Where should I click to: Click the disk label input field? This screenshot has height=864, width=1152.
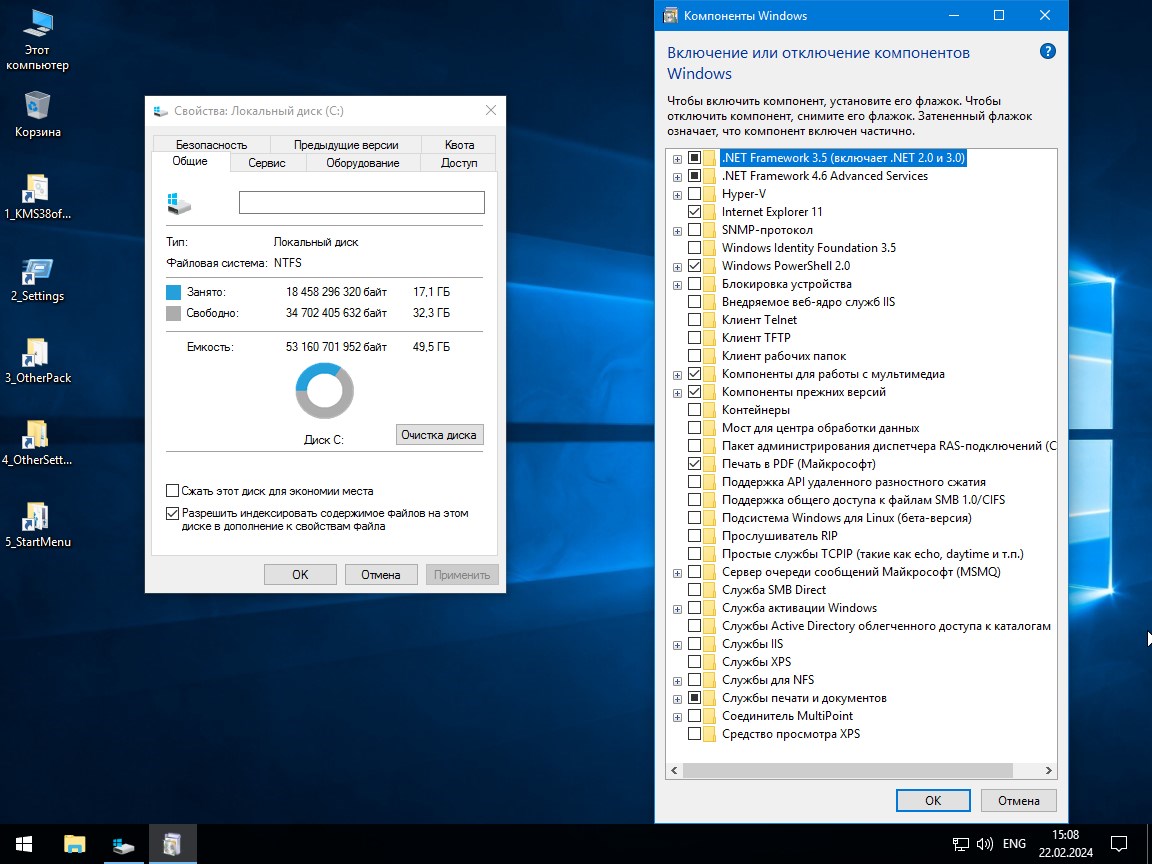click(x=361, y=203)
